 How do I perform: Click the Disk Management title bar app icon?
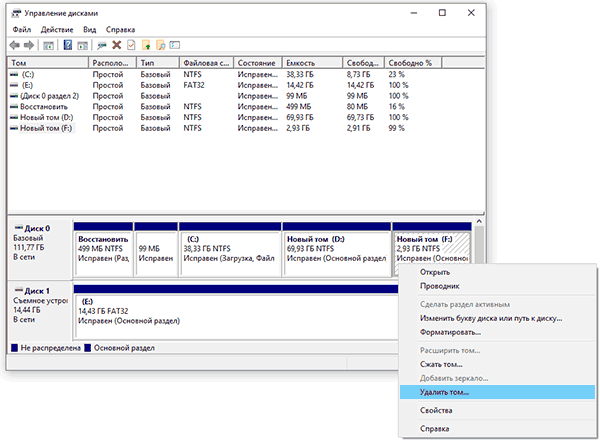tap(16, 13)
